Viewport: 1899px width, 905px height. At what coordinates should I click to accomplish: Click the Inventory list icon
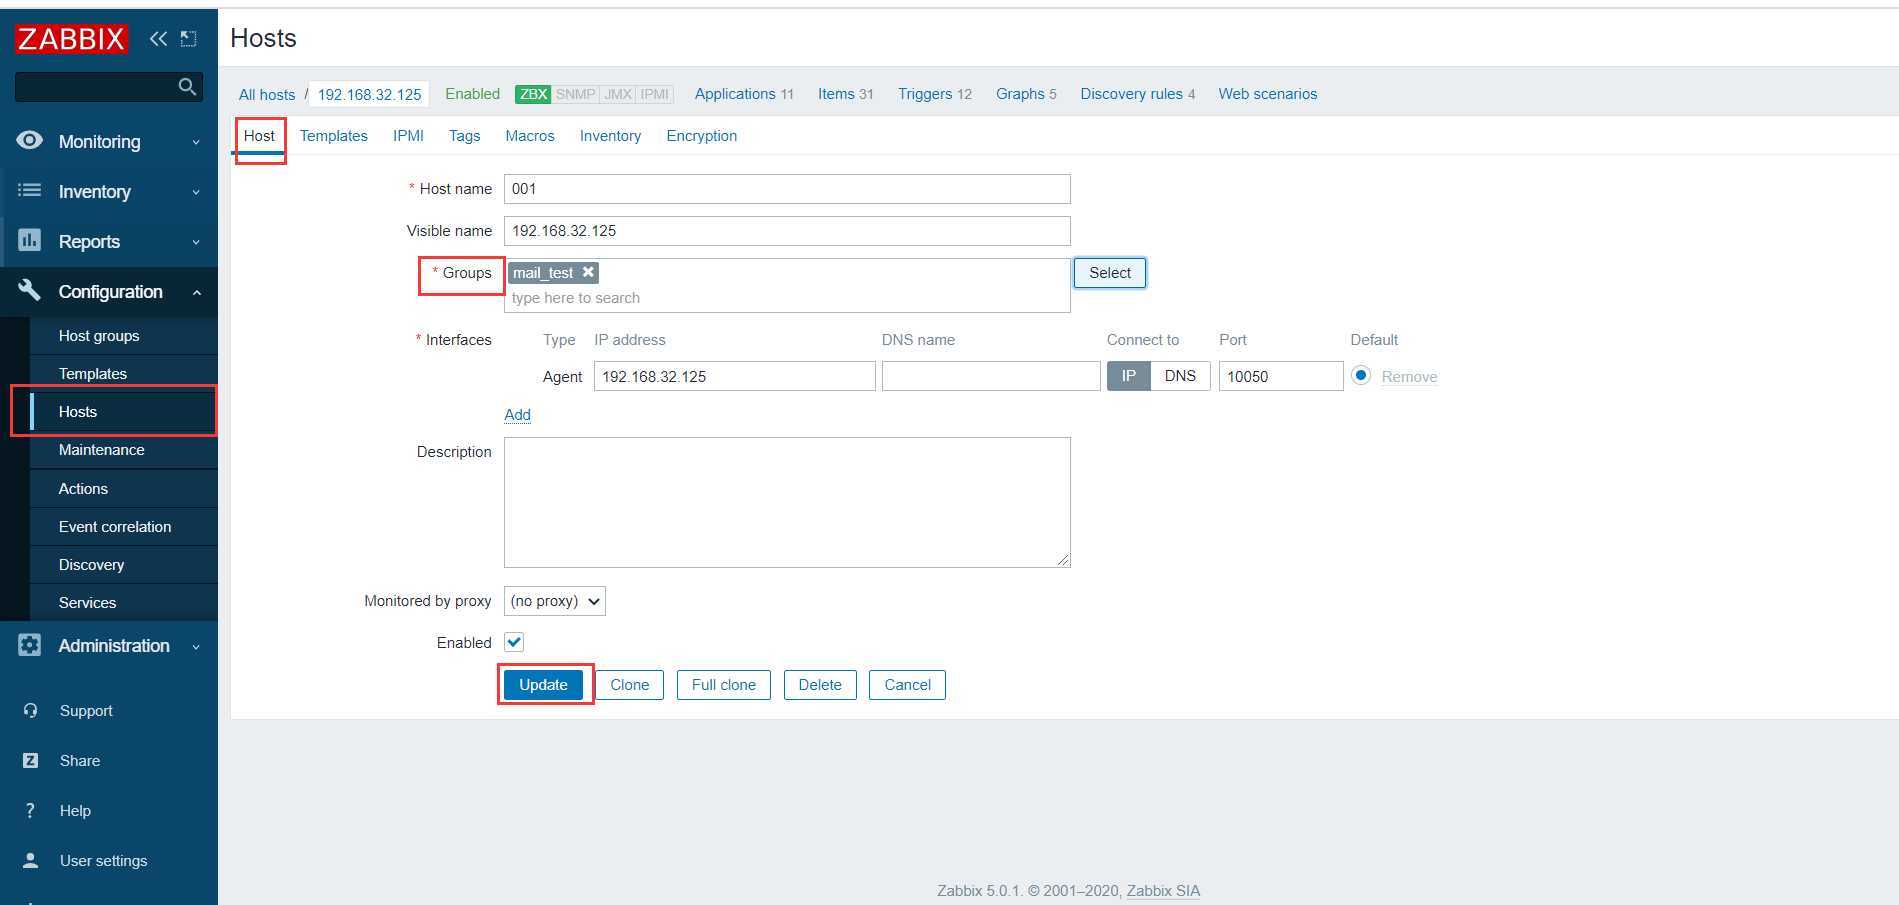point(30,190)
